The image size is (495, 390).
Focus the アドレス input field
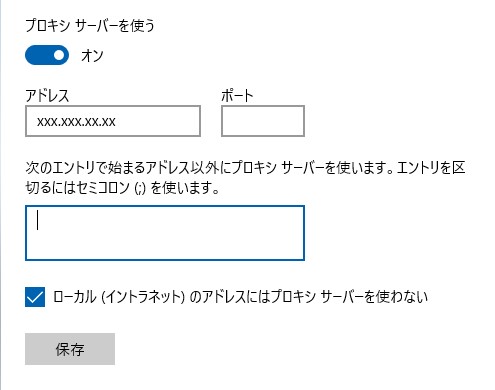(x=113, y=121)
